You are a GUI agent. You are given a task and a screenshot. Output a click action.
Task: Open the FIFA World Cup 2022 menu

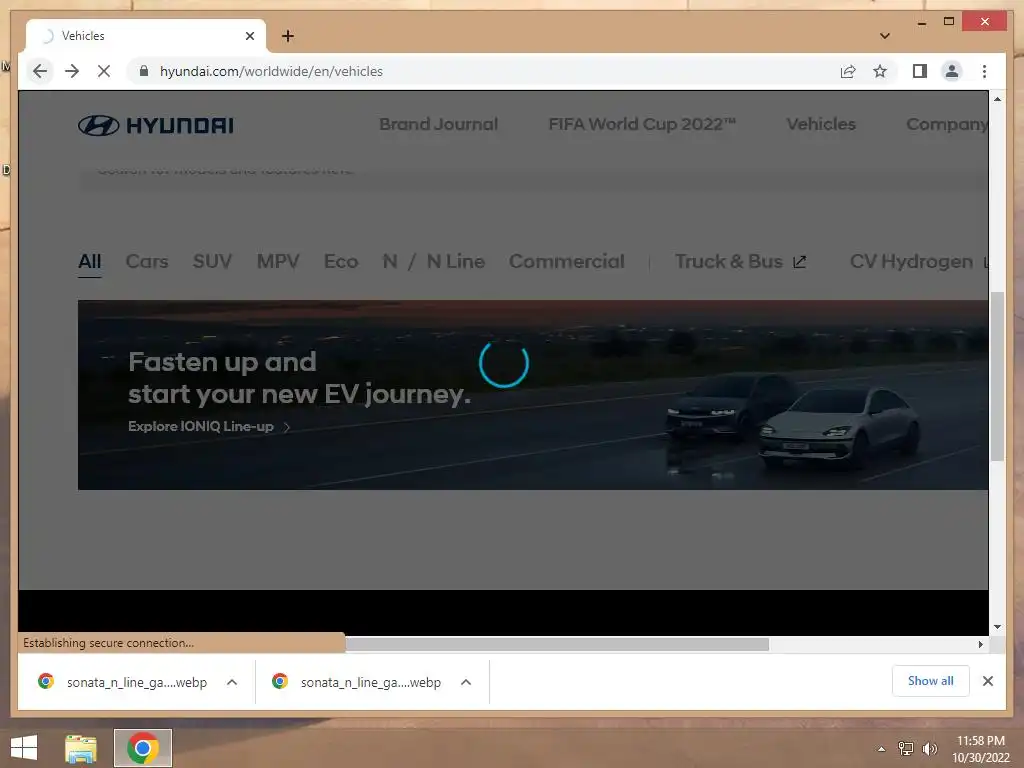tap(642, 124)
